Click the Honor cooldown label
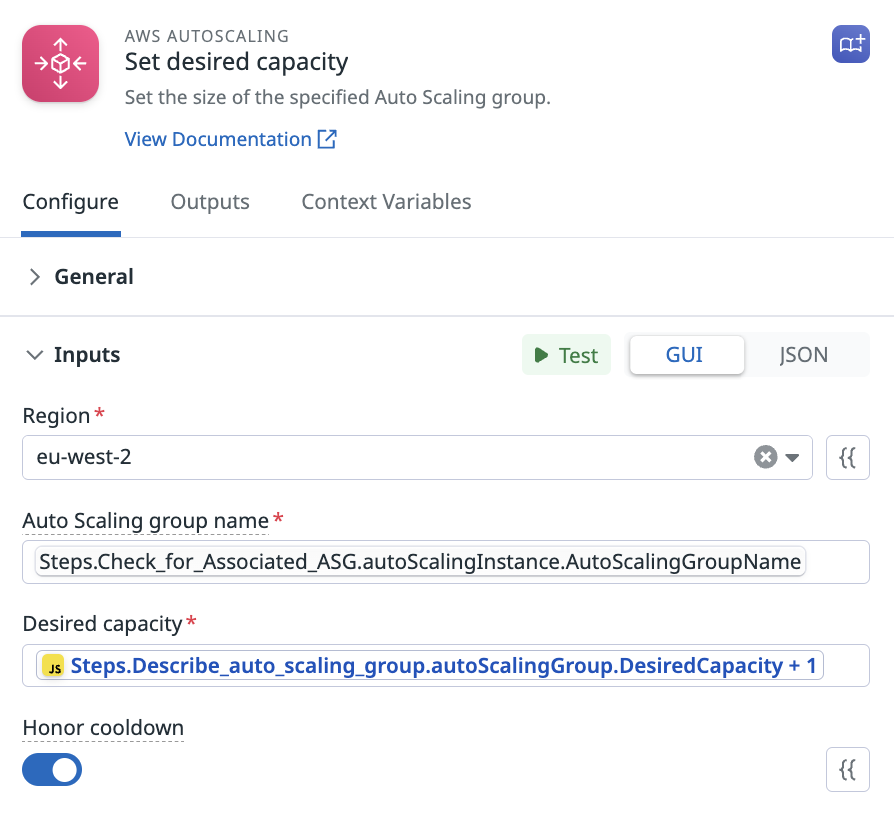894x826 pixels. (x=103, y=728)
